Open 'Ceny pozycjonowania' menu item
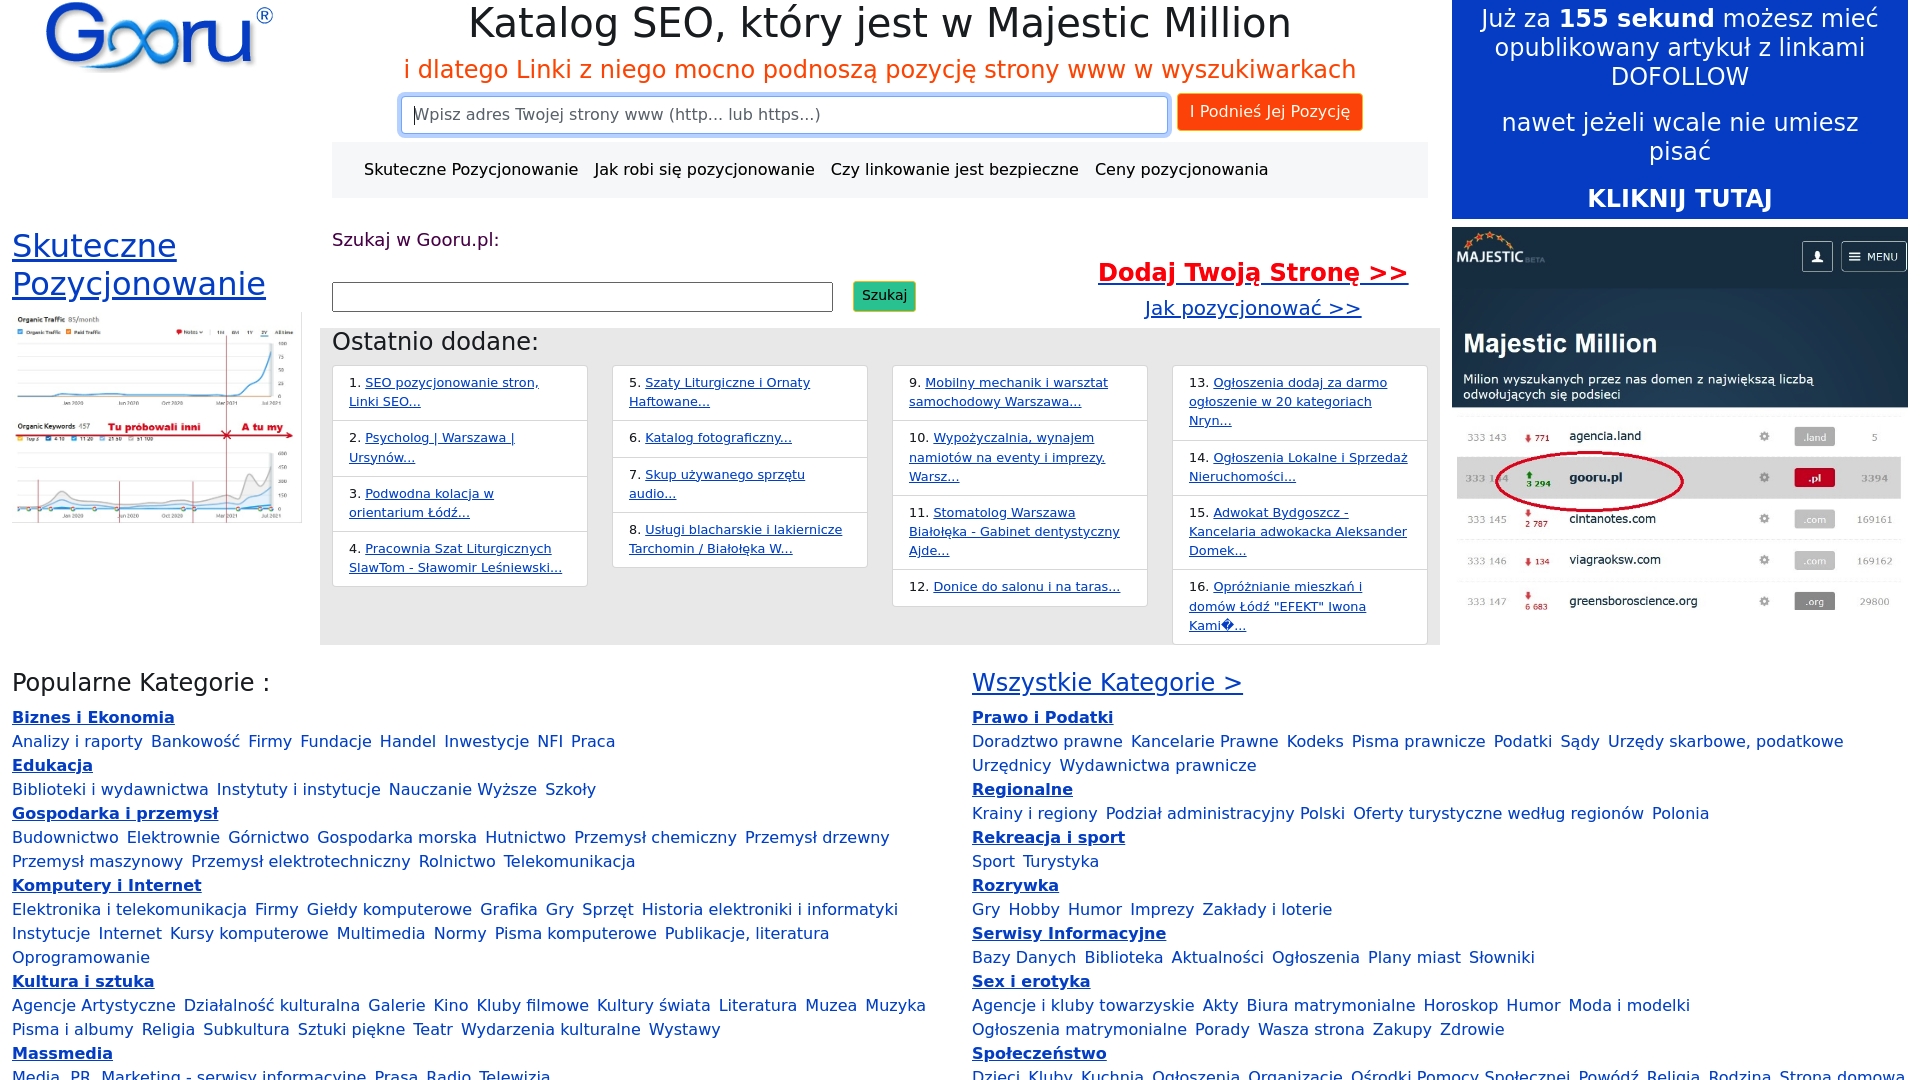The height and width of the screenshot is (1080, 1920). point(1181,170)
